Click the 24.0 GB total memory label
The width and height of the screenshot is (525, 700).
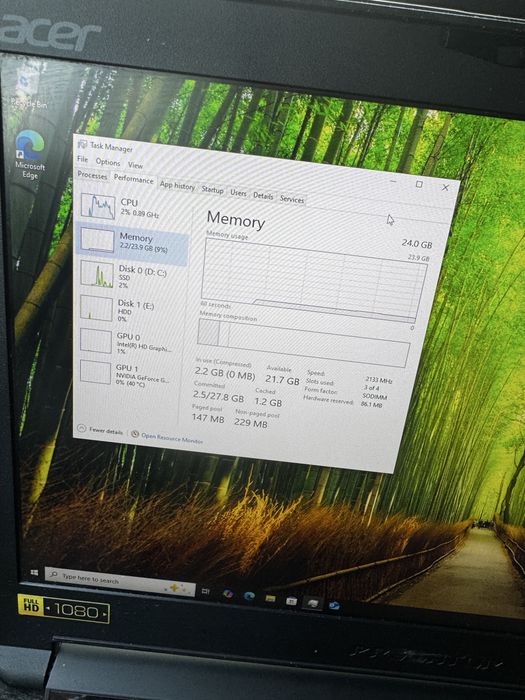pyautogui.click(x=417, y=243)
